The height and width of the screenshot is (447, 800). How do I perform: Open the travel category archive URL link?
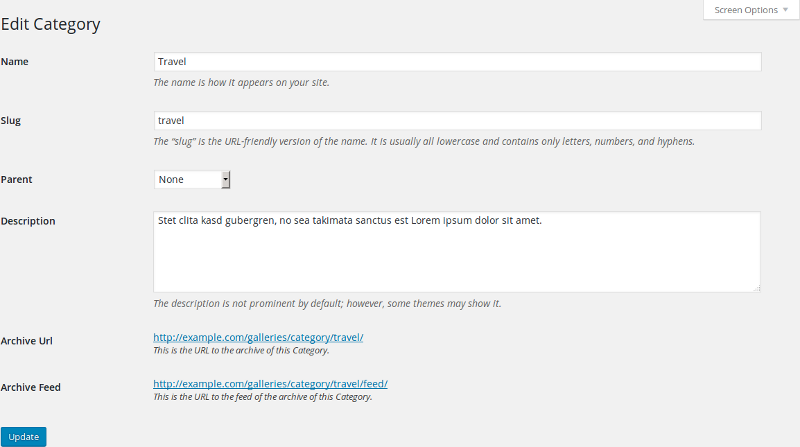tap(258, 337)
